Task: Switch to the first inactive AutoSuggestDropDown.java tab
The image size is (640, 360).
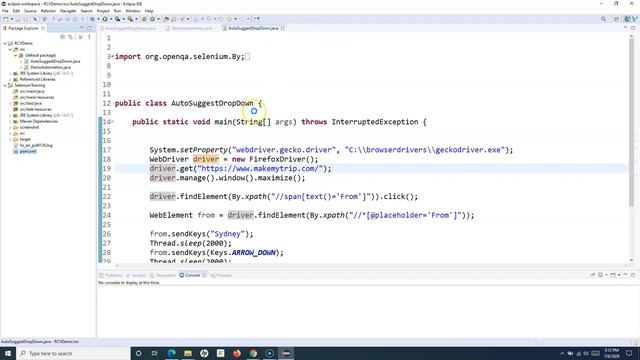Action: pyautogui.click(x=130, y=28)
